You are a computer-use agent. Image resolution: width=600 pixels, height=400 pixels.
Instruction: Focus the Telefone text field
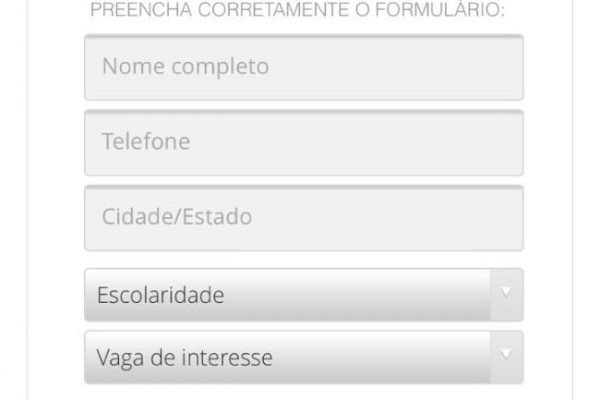(x=303, y=142)
